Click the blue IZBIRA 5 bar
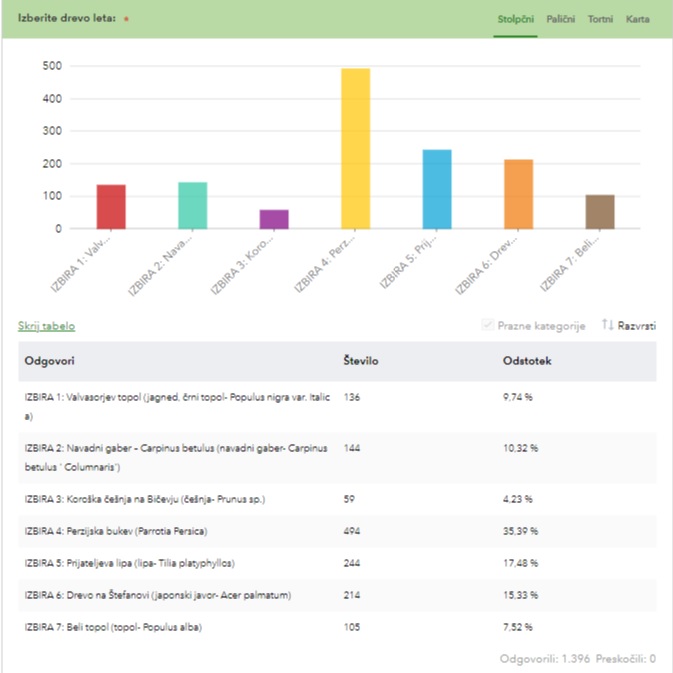673x673 pixels. (x=437, y=189)
